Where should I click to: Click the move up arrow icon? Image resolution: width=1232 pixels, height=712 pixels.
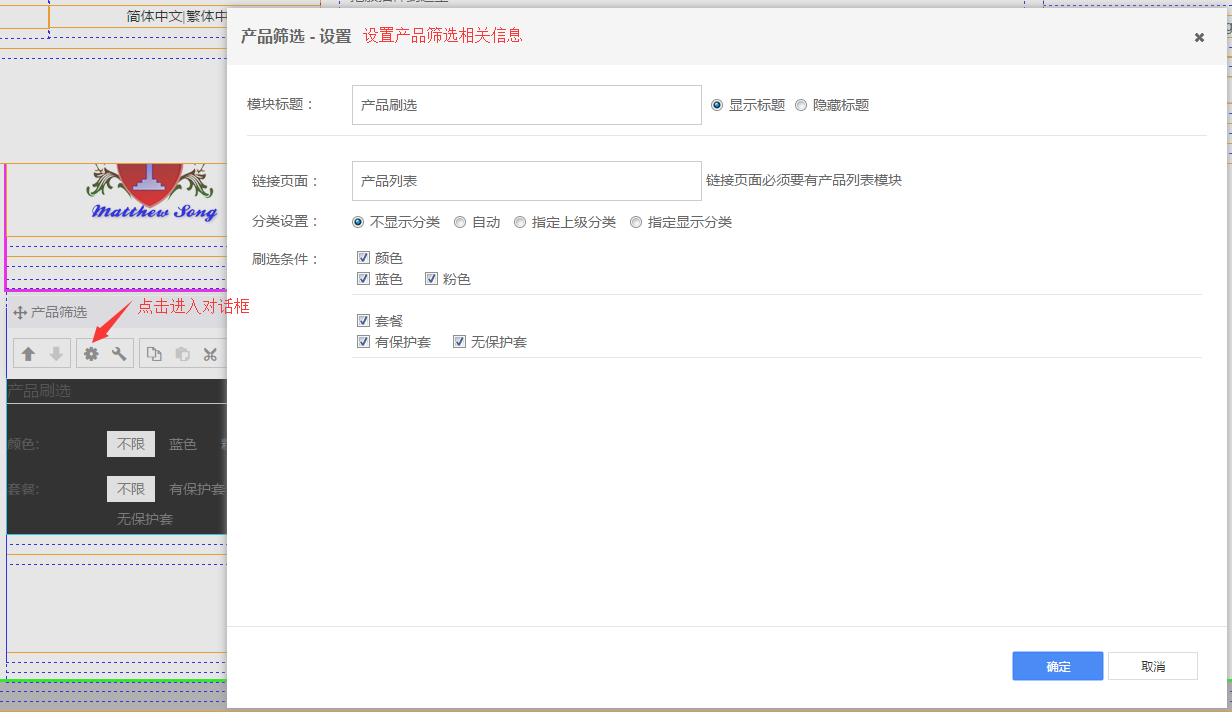[x=29, y=354]
